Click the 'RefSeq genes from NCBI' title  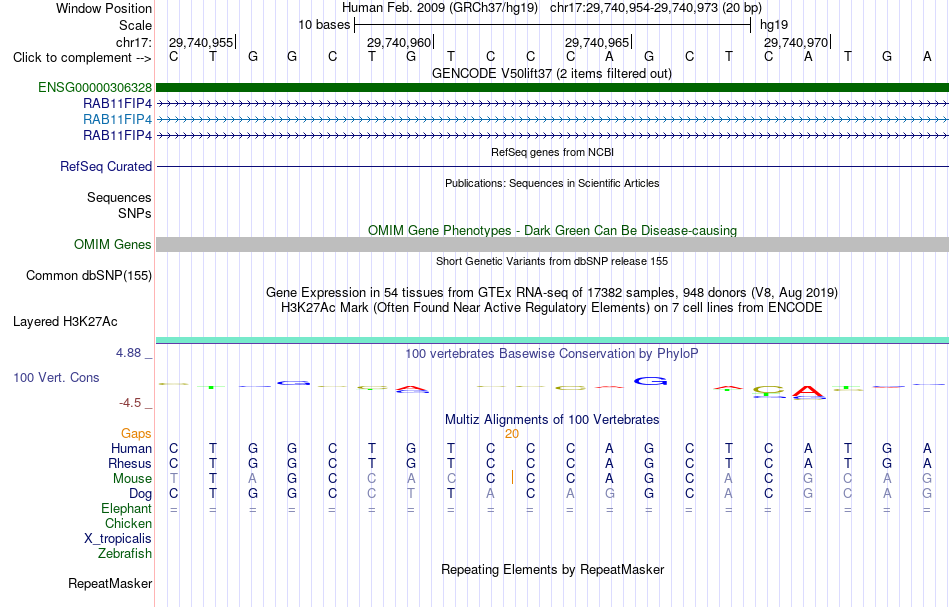pos(553,153)
